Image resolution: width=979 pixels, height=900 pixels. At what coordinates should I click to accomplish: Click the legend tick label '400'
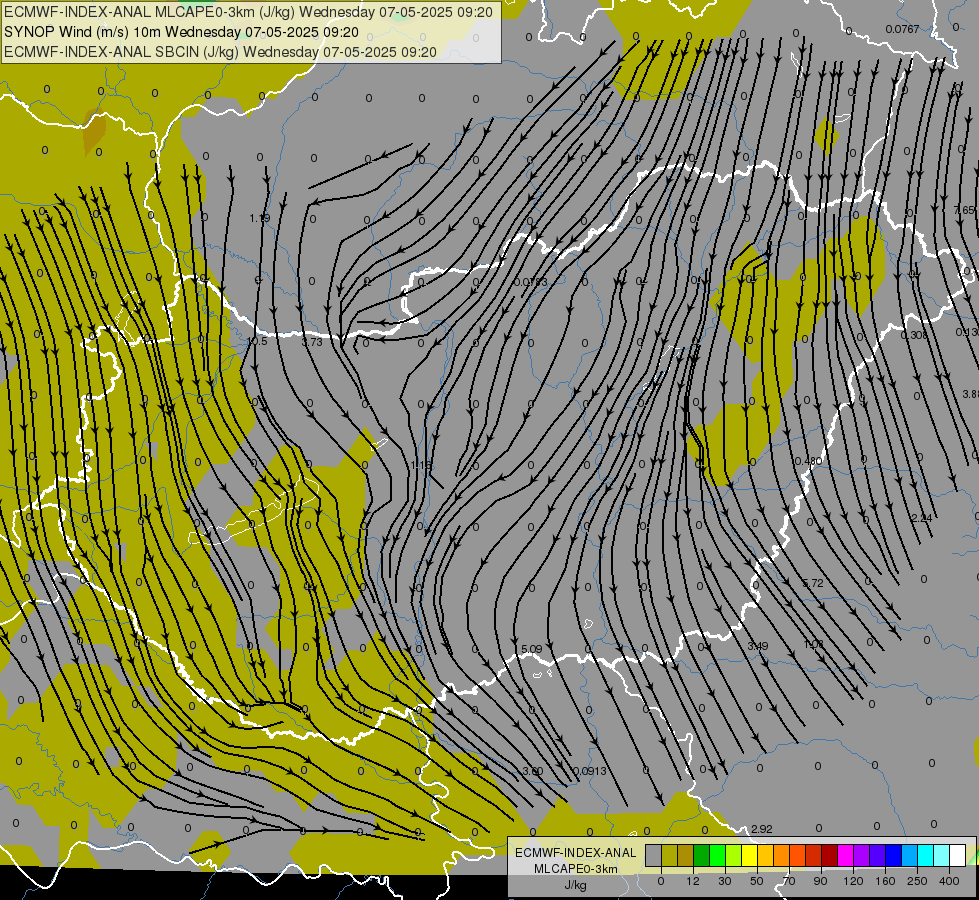[949, 881]
